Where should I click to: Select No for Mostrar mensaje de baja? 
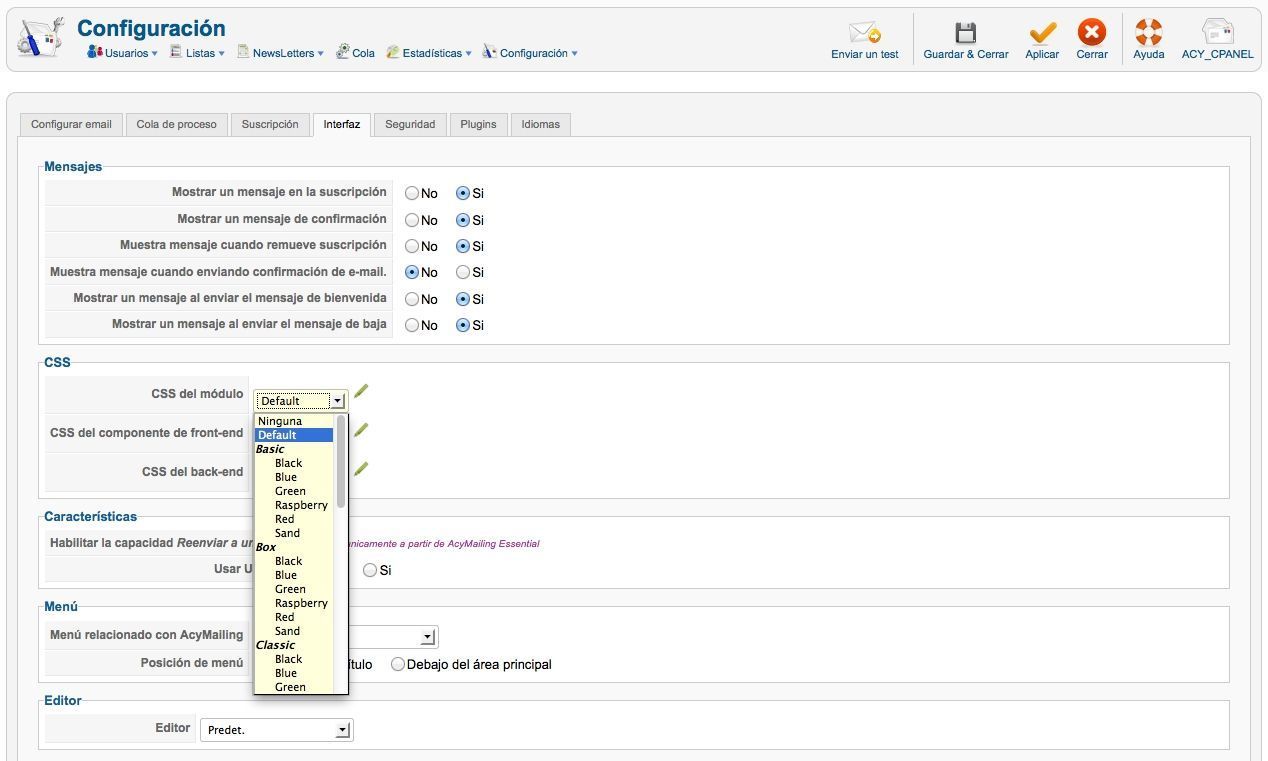point(412,325)
